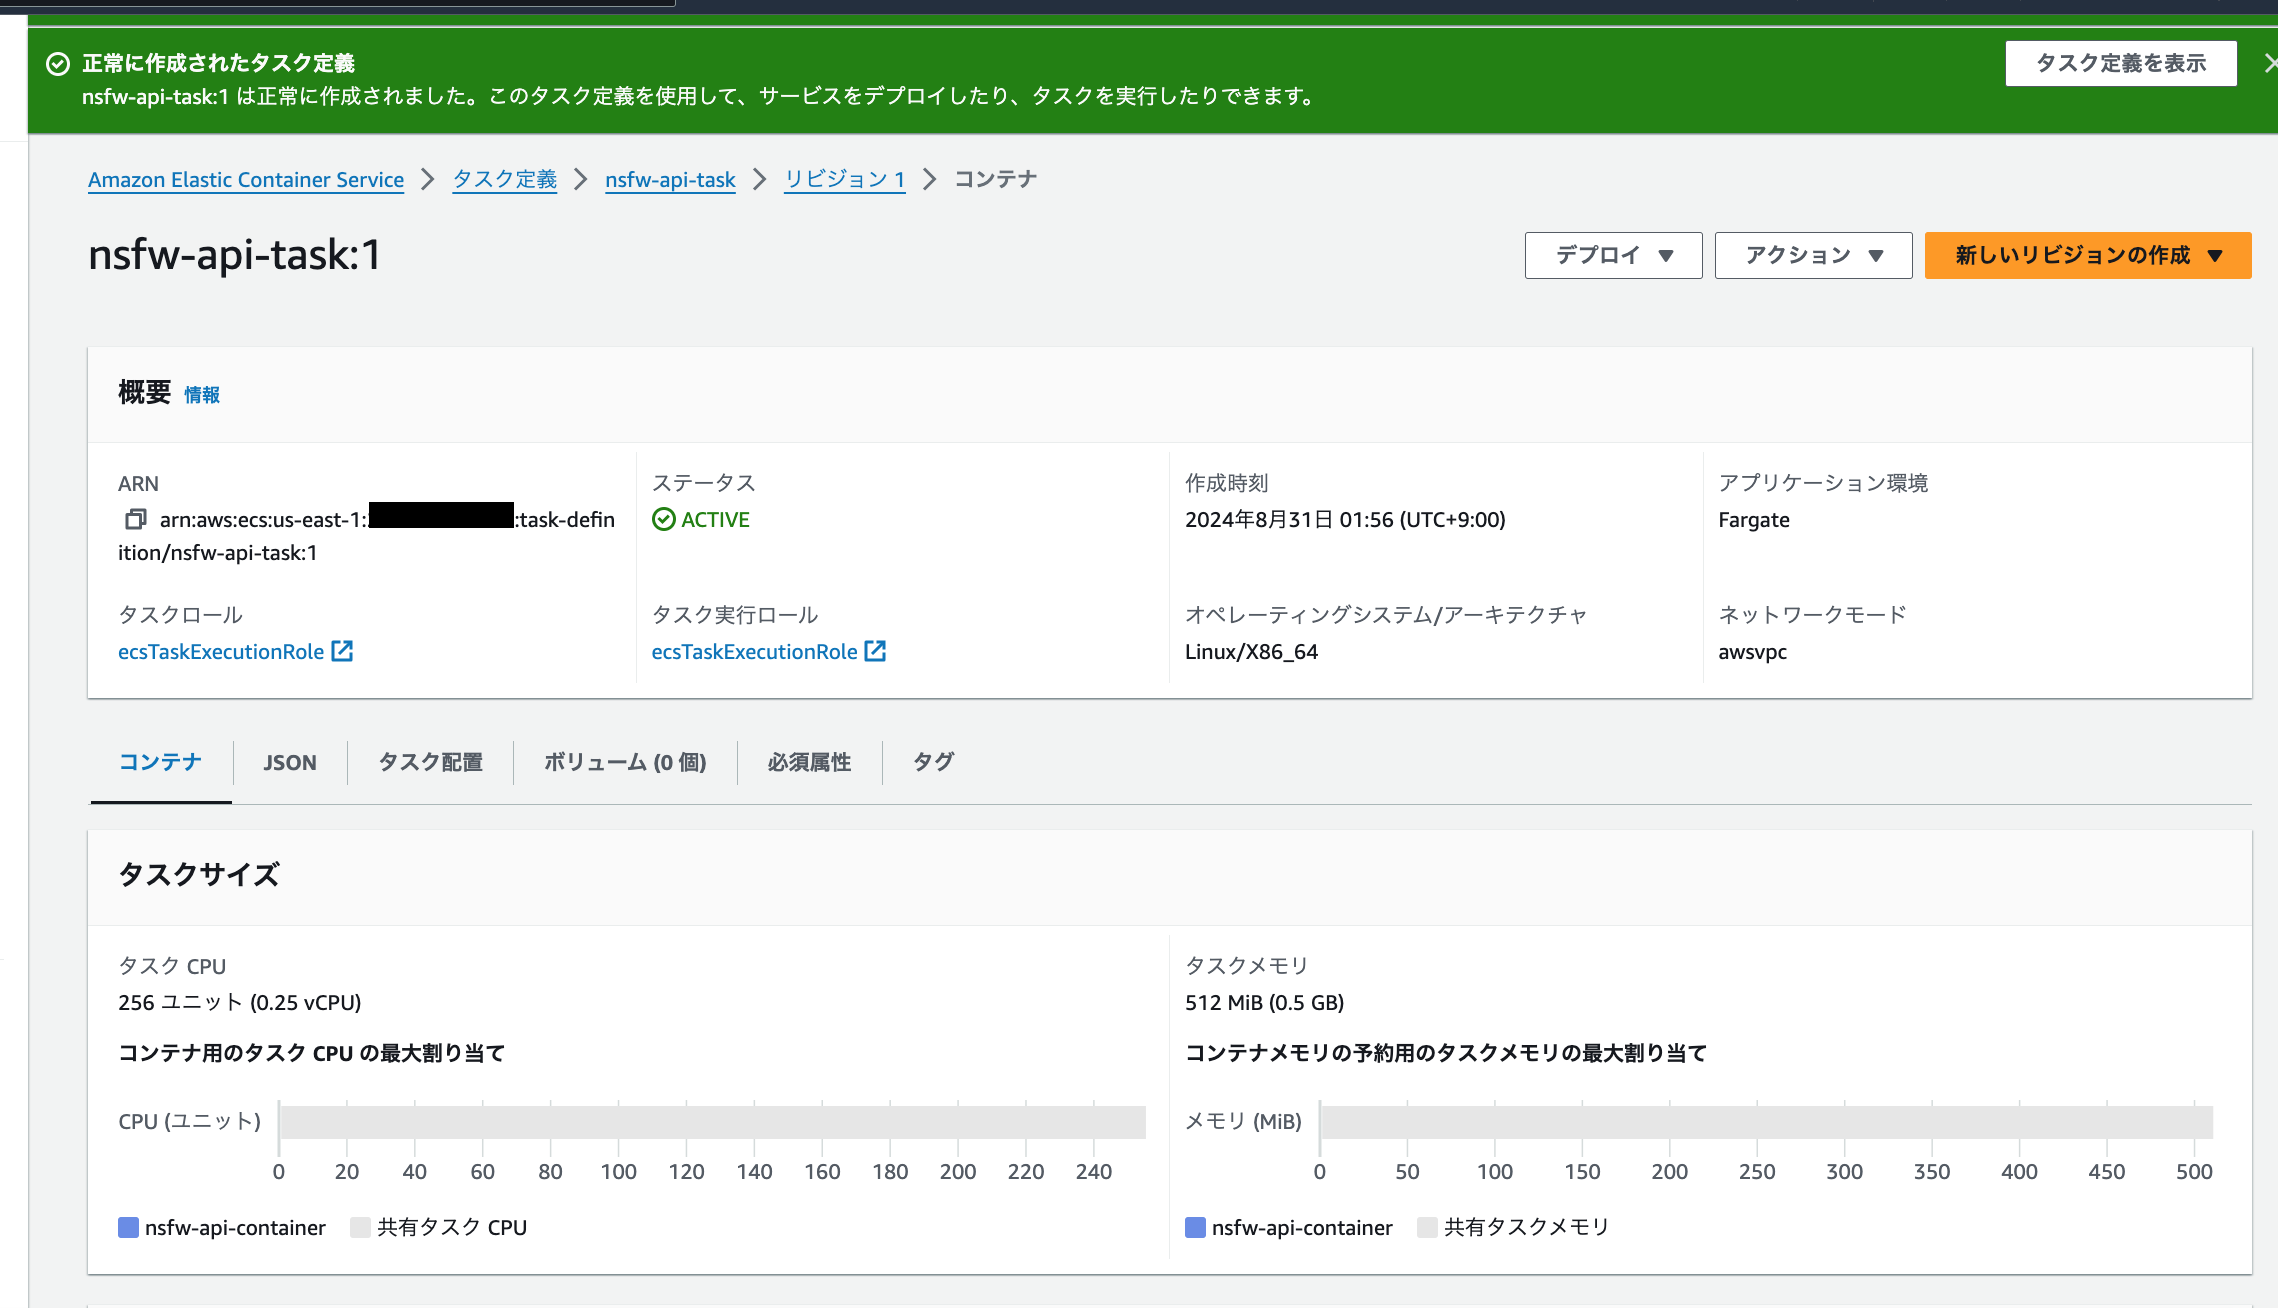Expand the デプロイ dropdown

(1613, 255)
